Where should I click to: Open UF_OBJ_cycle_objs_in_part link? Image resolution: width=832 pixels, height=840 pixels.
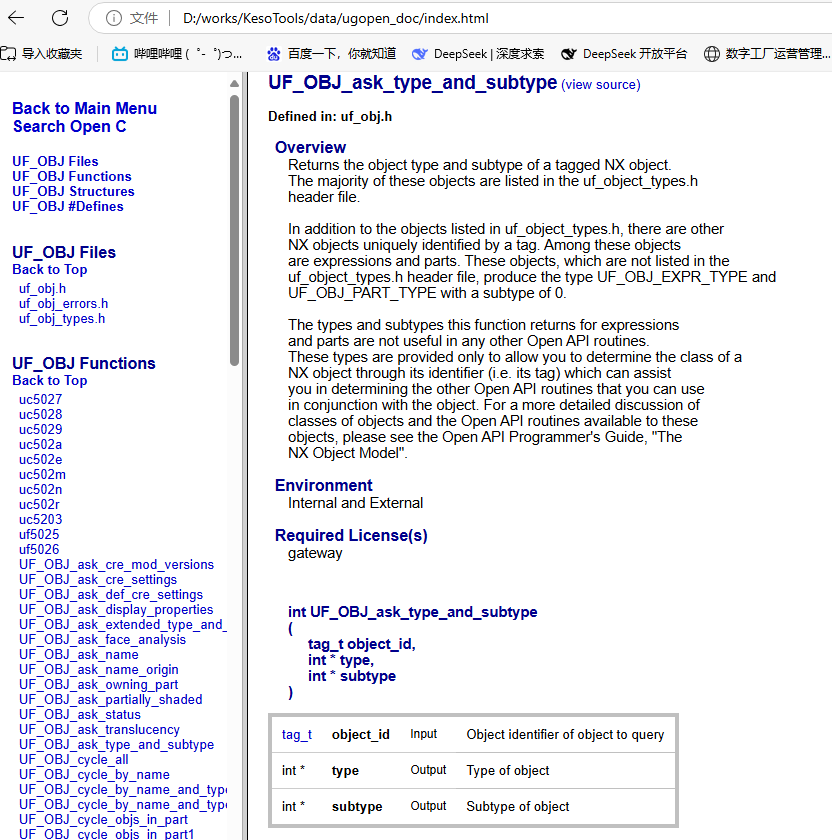tap(103, 820)
